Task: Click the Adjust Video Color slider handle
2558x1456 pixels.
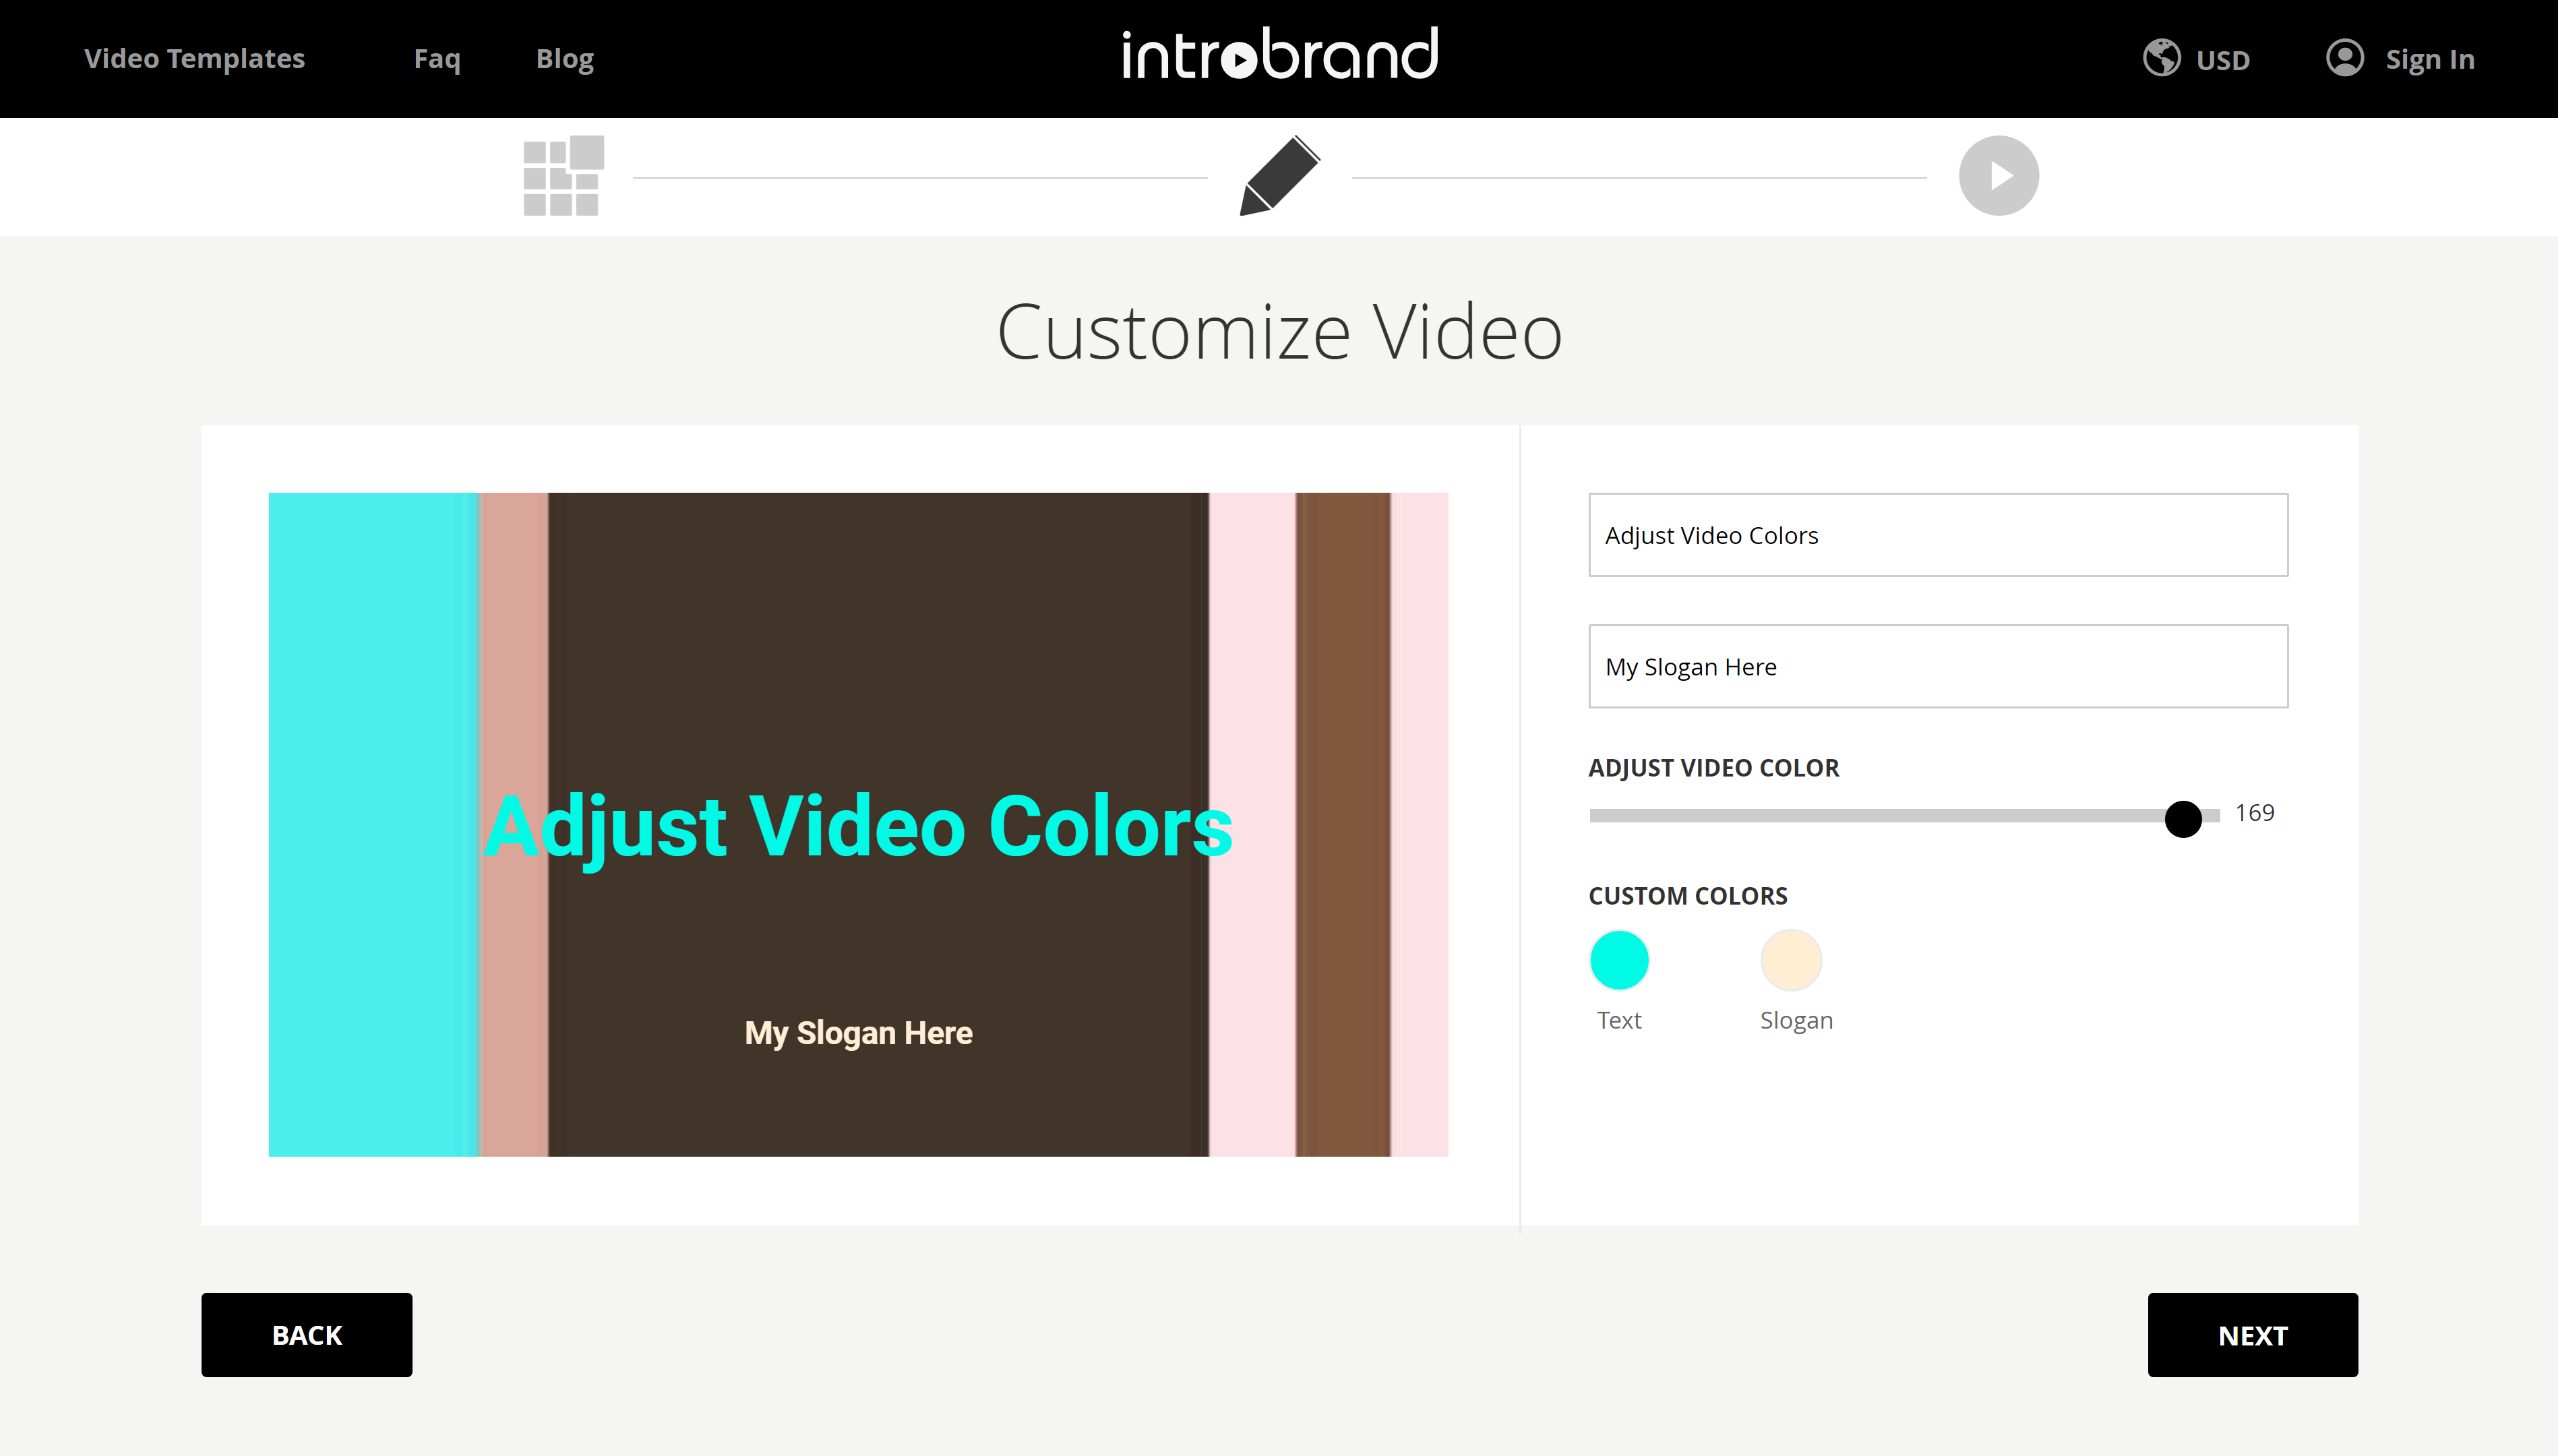Action: coord(2182,818)
